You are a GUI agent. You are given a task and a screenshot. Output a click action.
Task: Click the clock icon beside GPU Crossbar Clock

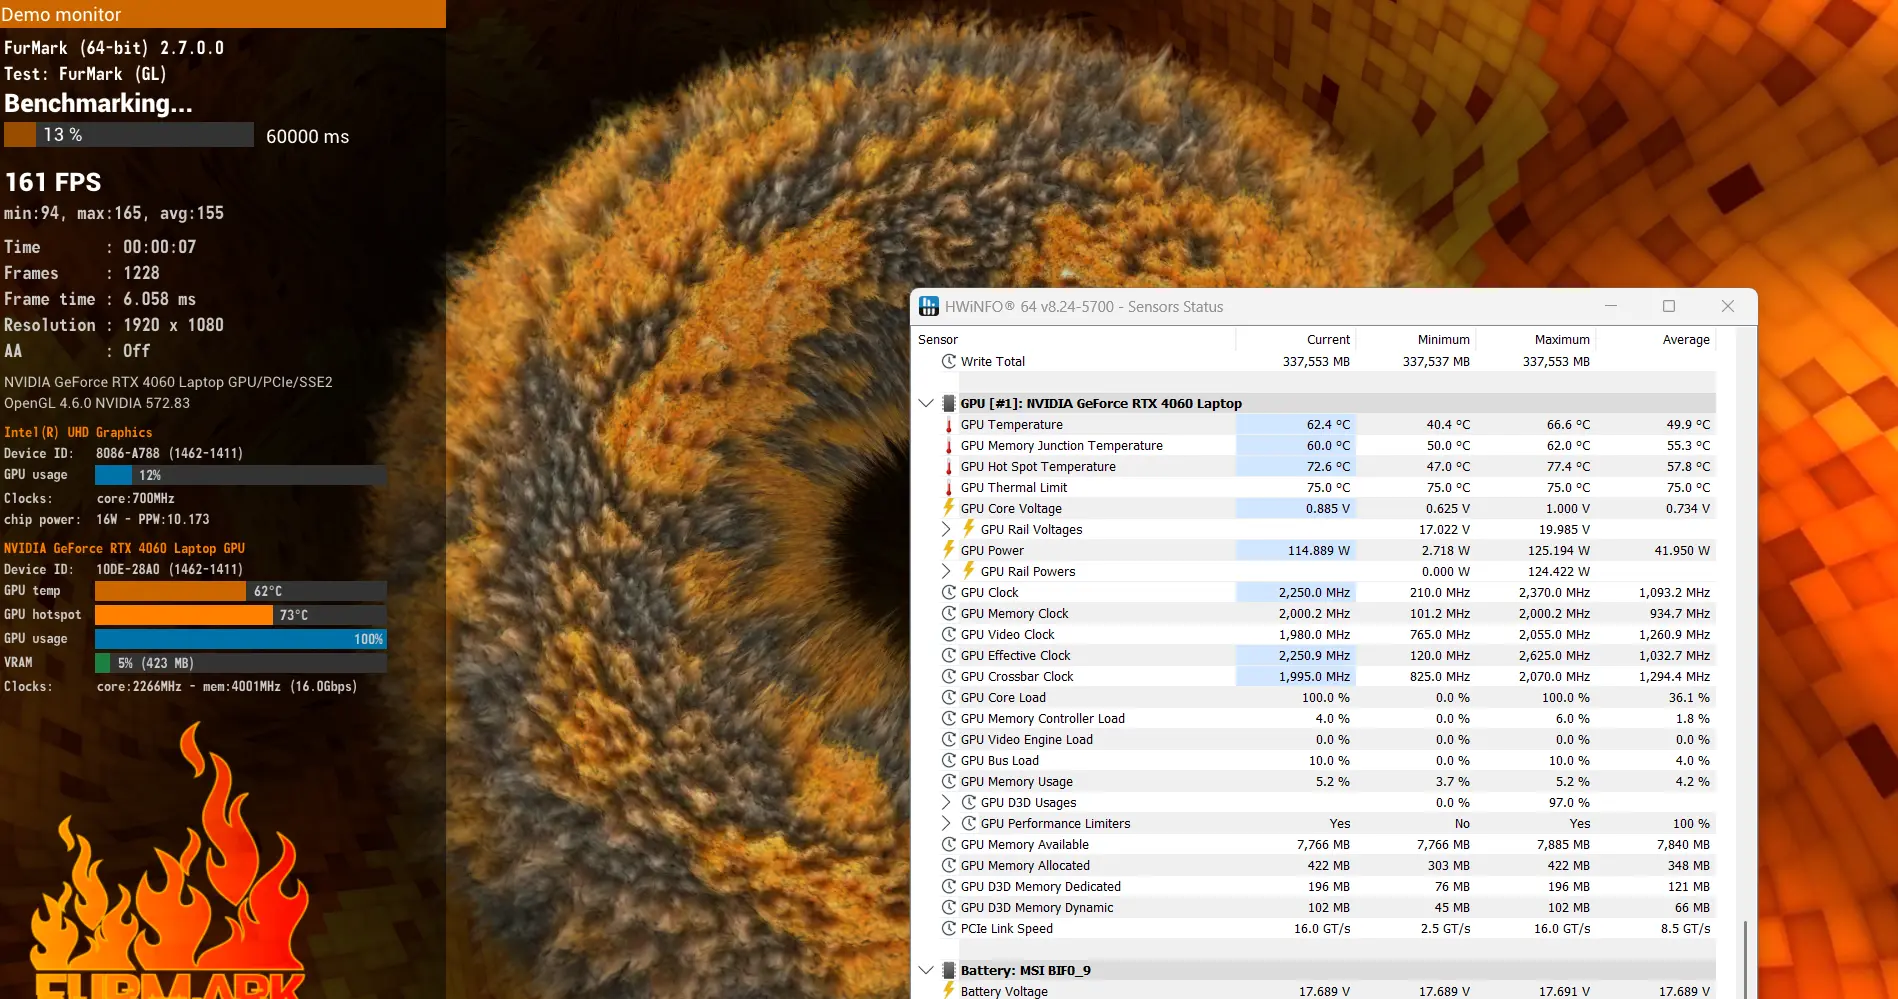[x=949, y=676]
